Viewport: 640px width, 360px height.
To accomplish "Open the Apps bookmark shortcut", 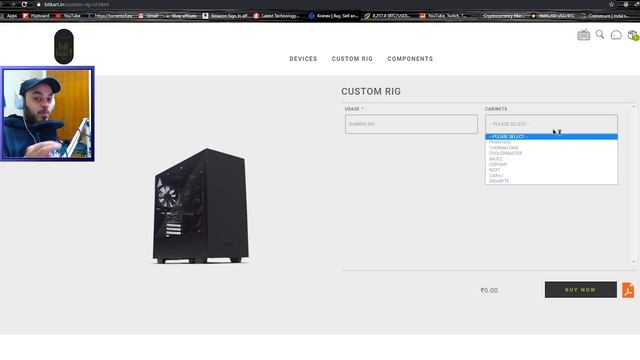I will 9,16.
